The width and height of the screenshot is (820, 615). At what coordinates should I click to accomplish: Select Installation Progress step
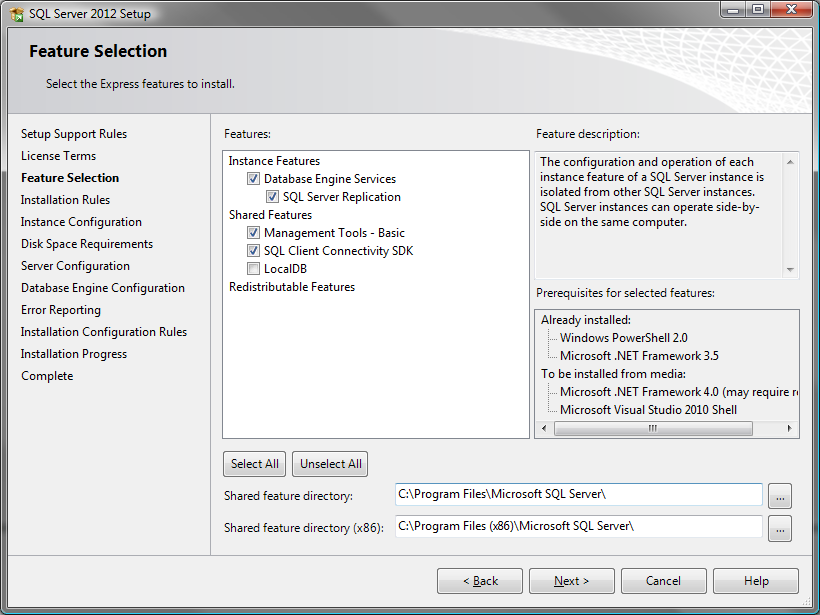click(74, 354)
